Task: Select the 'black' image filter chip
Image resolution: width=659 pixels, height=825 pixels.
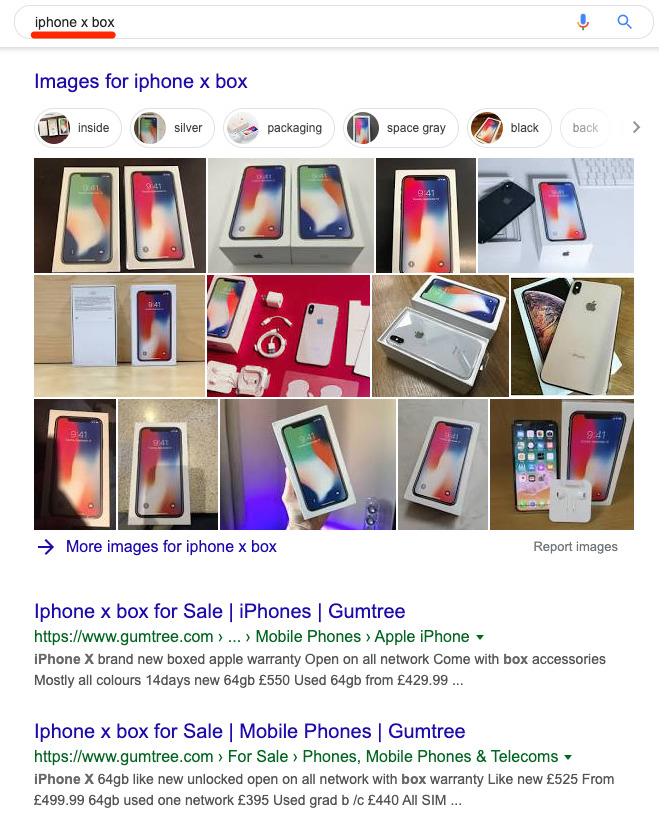Action: (x=509, y=128)
